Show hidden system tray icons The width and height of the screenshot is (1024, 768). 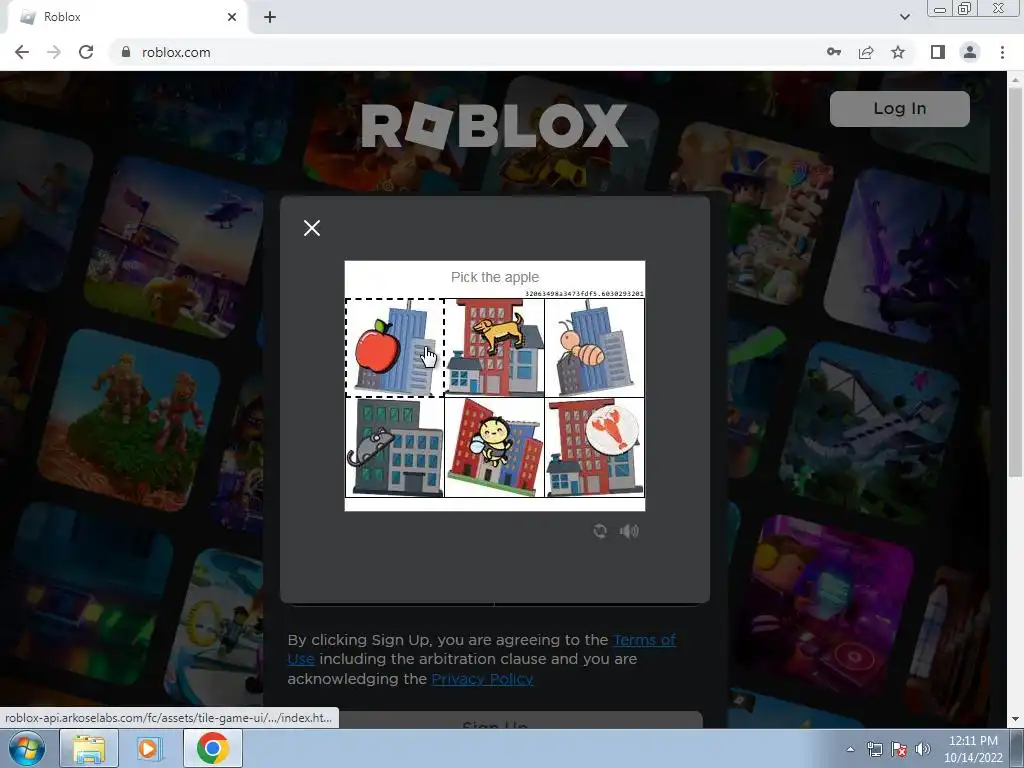[850, 749]
